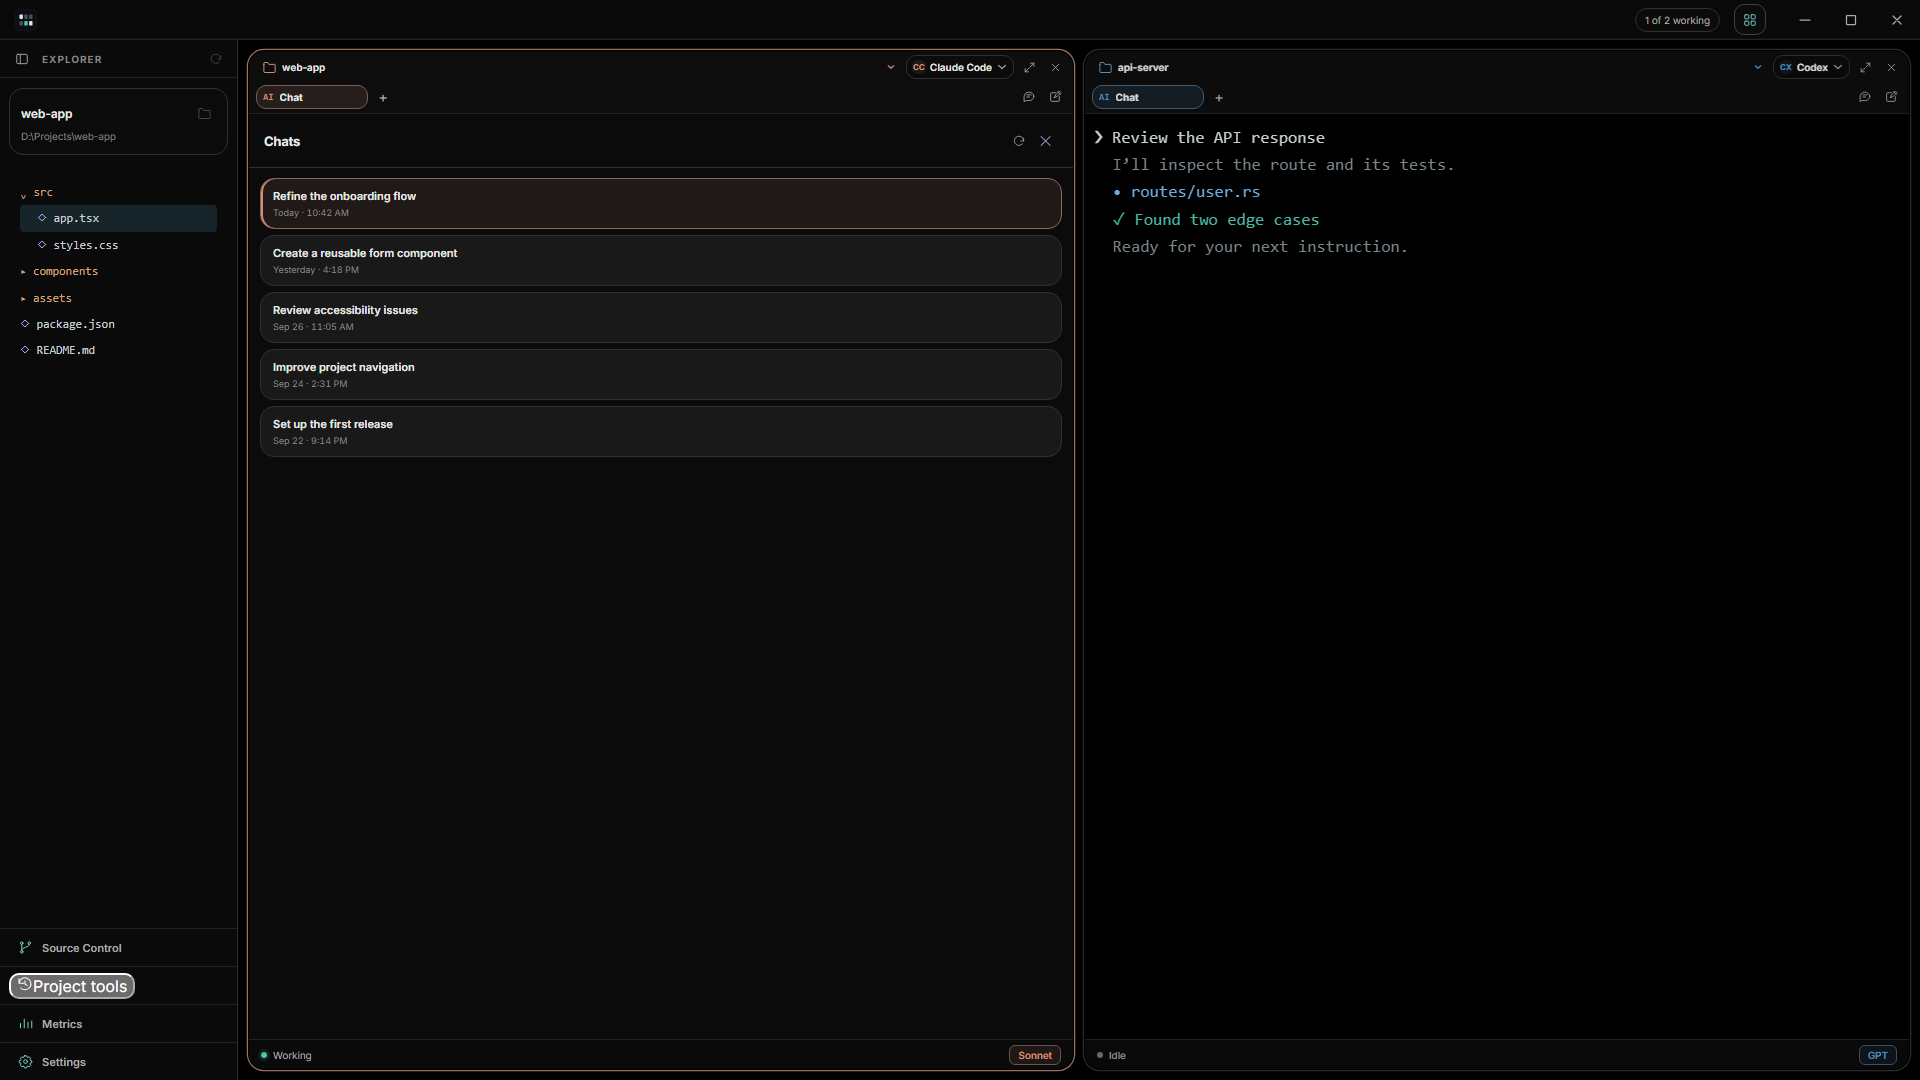This screenshot has width=1920, height=1080.
Task: Collapse the src folder
Action: coord(36,192)
